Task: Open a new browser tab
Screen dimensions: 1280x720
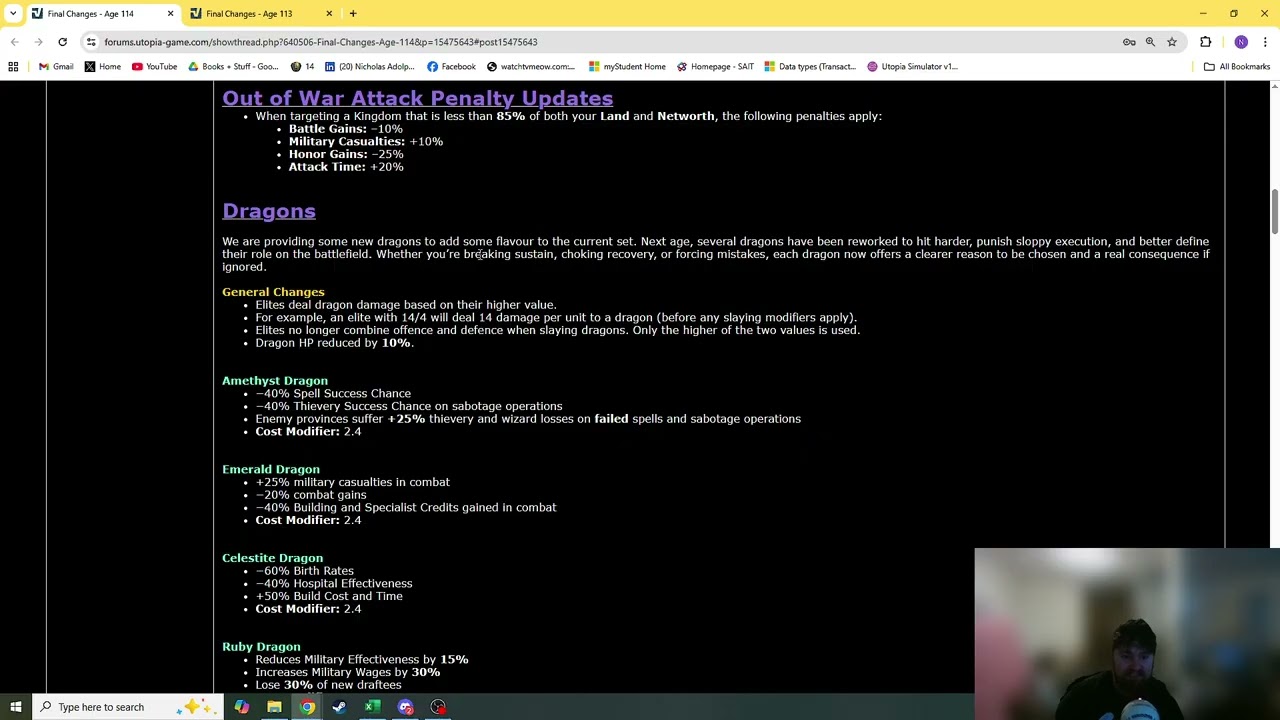Action: [x=353, y=13]
